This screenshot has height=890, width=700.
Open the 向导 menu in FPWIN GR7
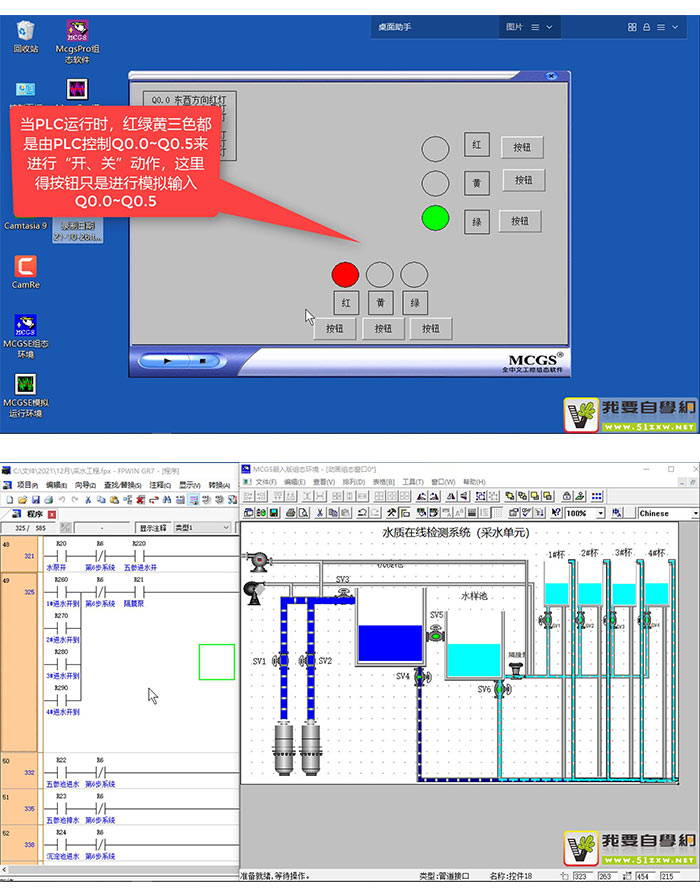pyautogui.click(x=85, y=485)
